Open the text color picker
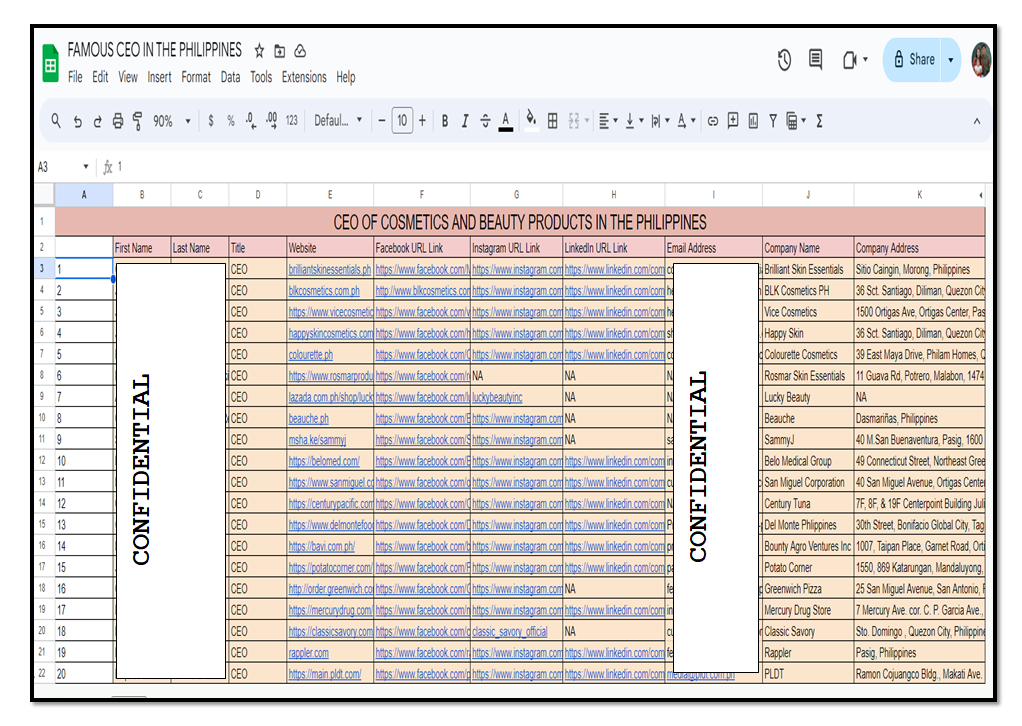The width and height of the screenshot is (1022, 726). click(x=505, y=121)
